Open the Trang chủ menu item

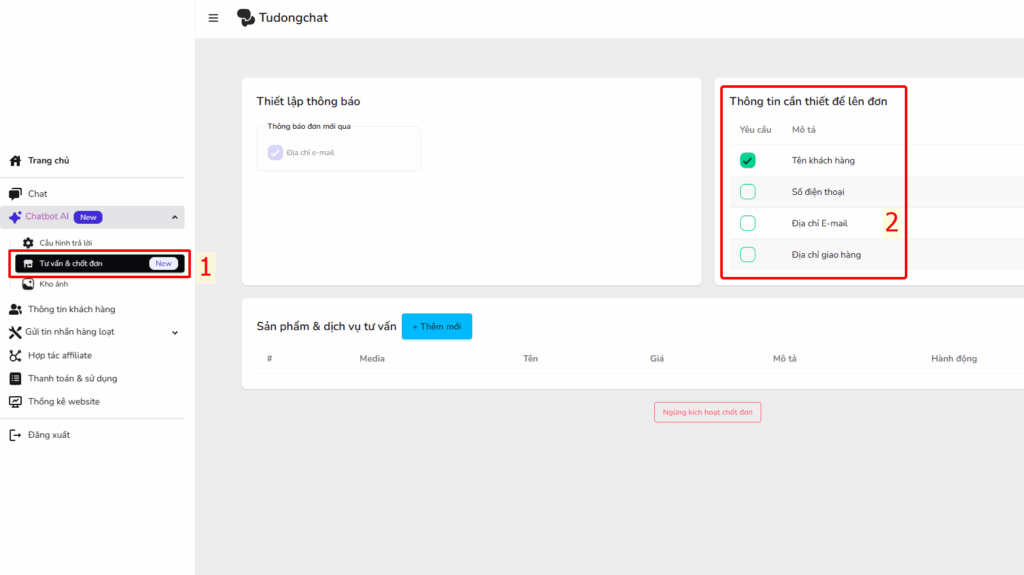48,161
